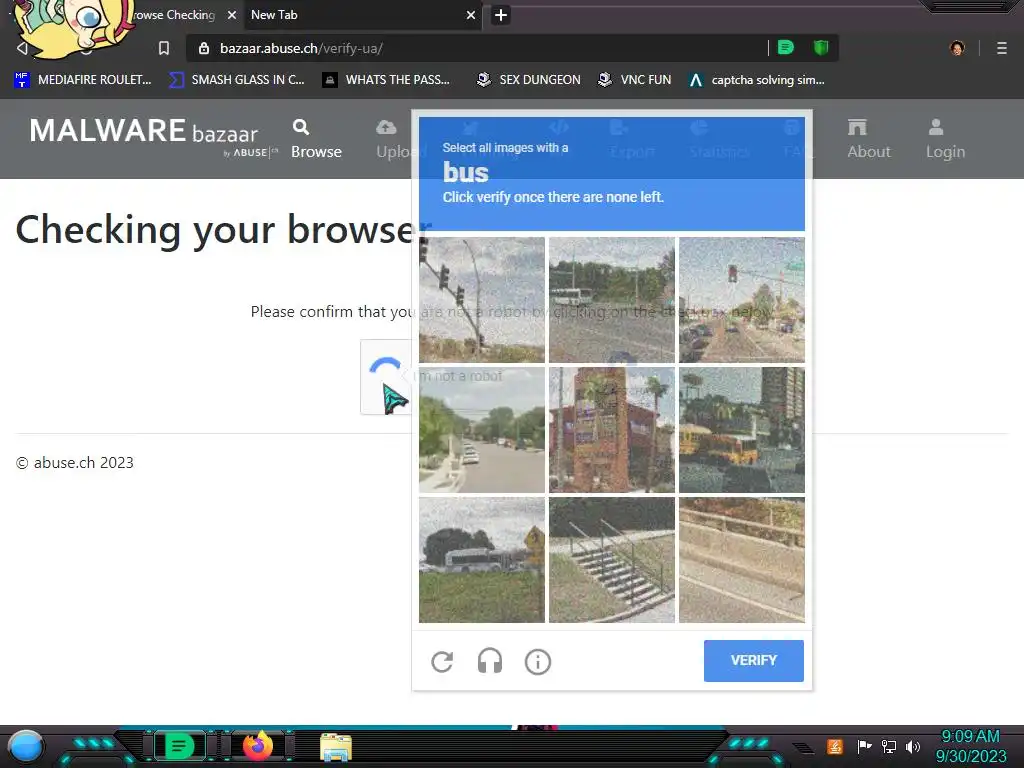Click Action Center flag tray icon

865,746
